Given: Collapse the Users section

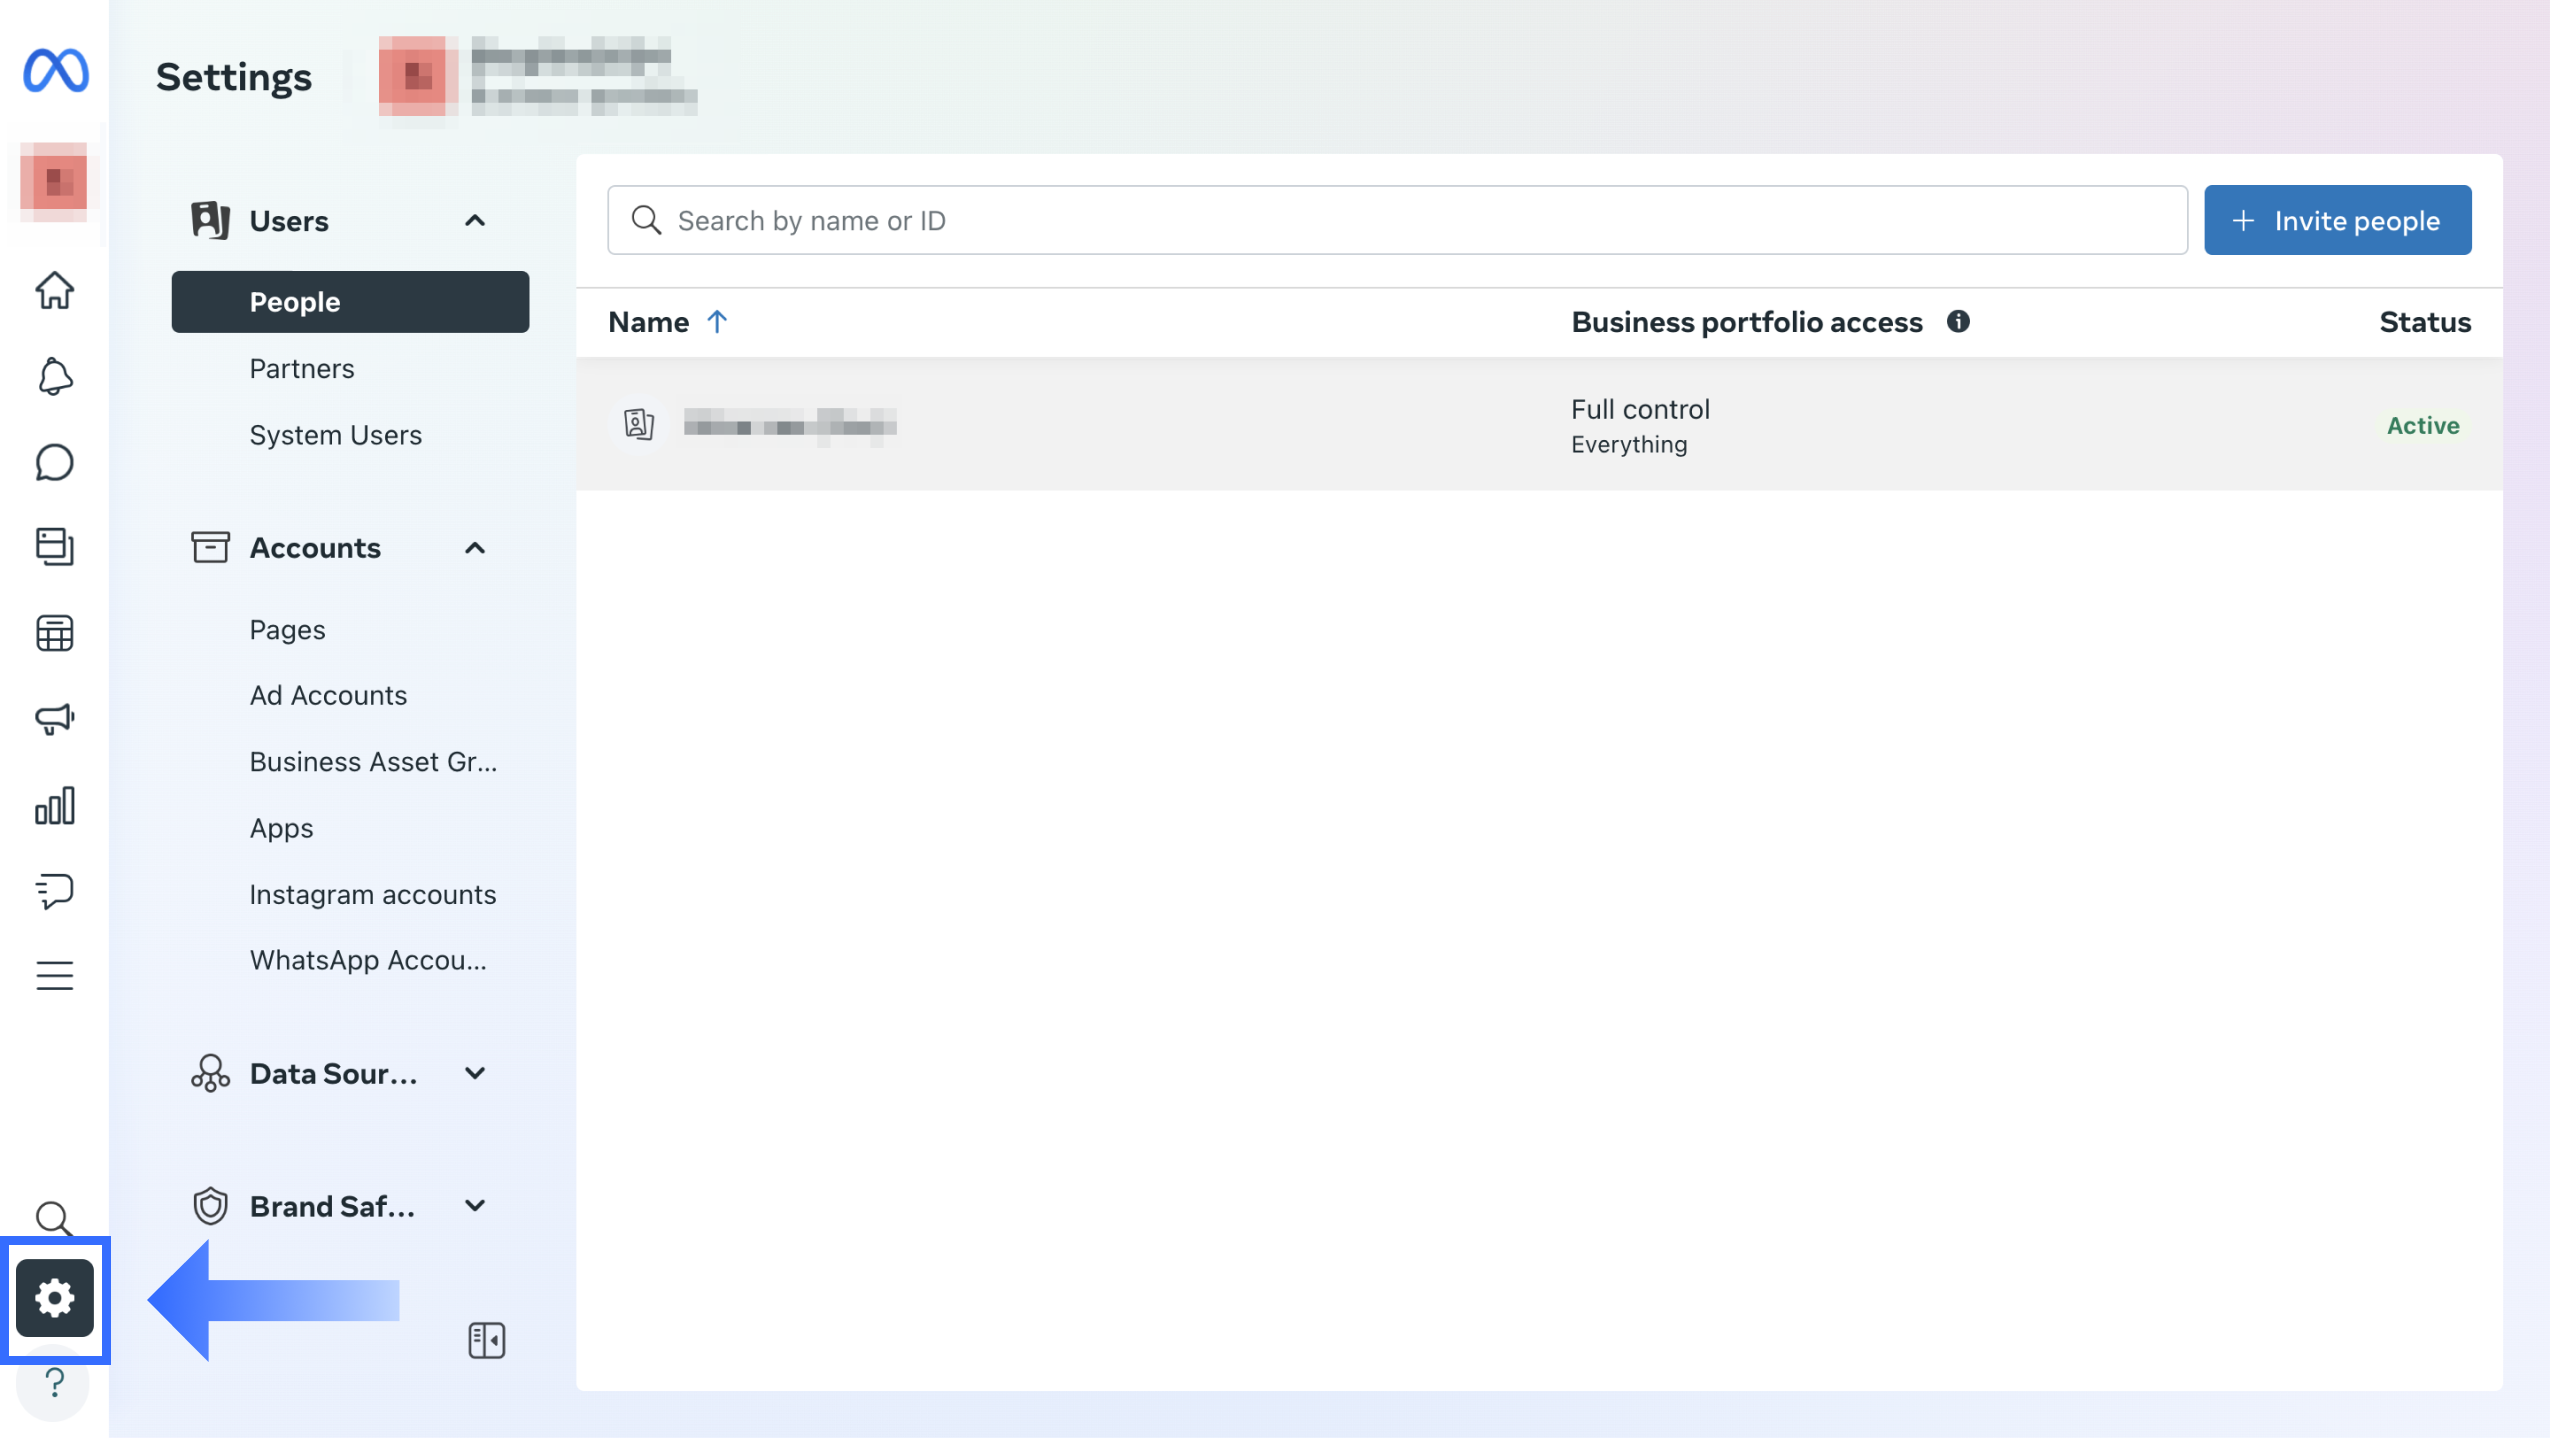Looking at the screenshot, I should [x=475, y=221].
